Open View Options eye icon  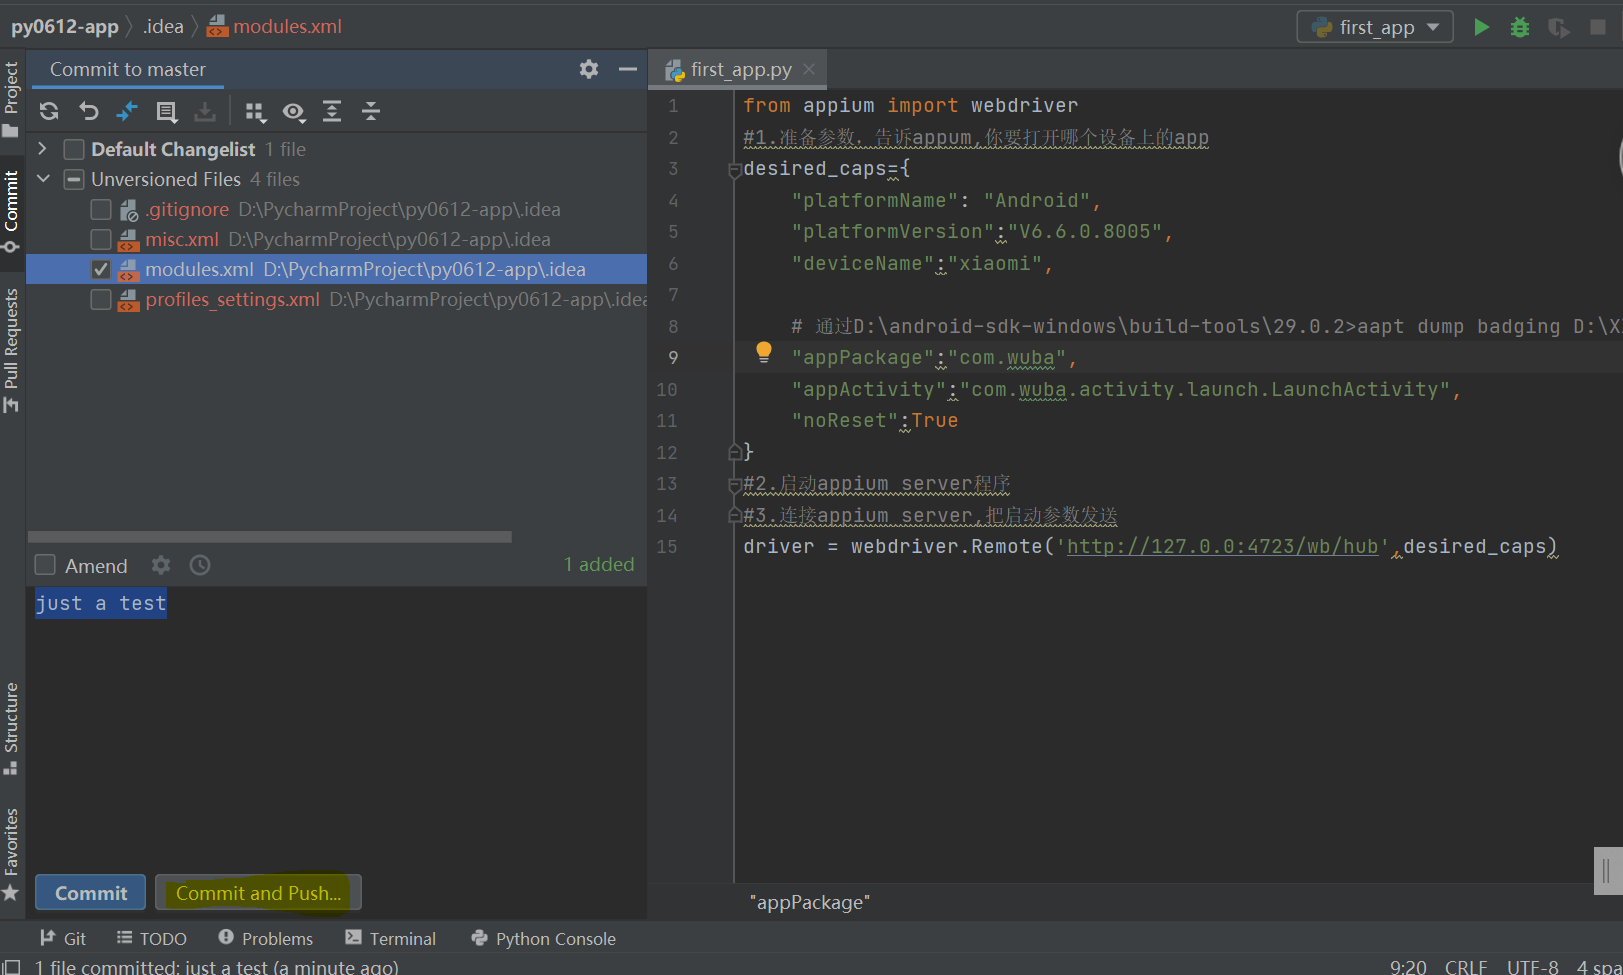294,111
